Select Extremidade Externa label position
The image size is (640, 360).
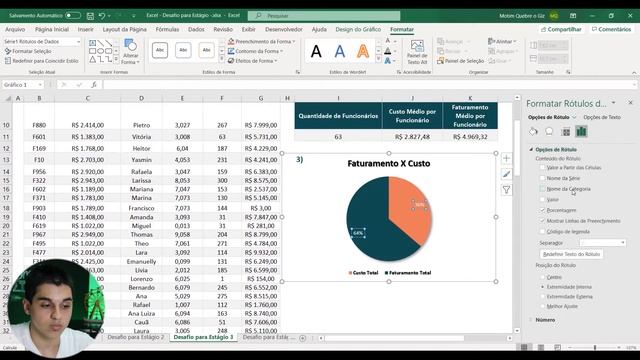(542, 296)
